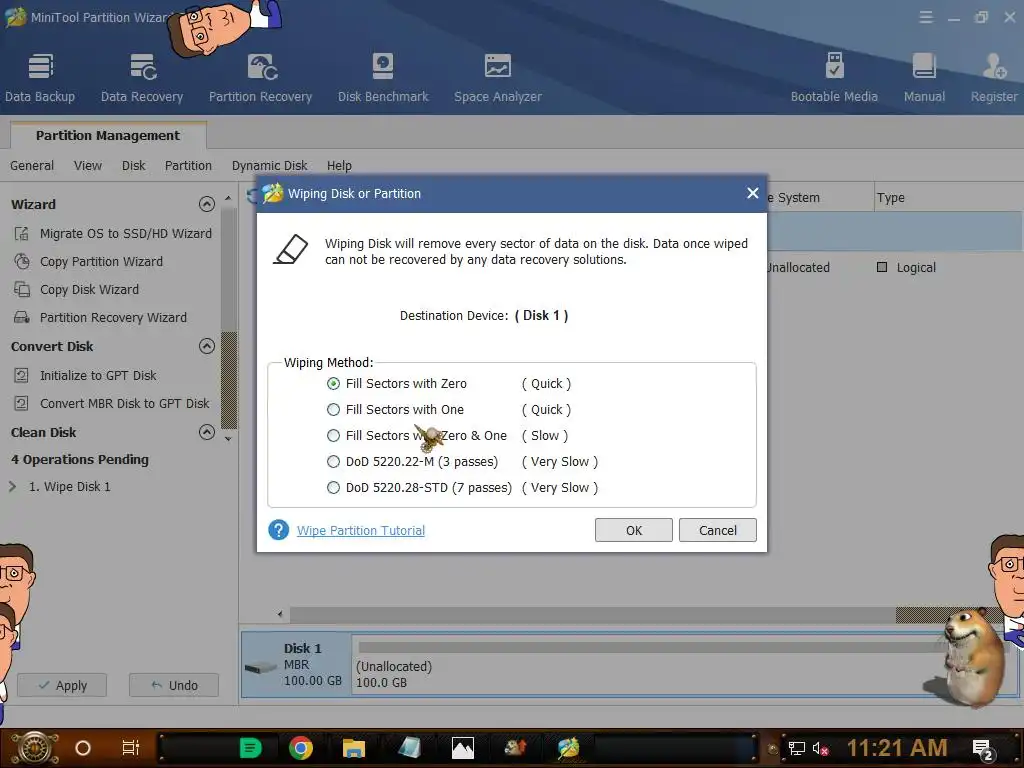Click Convert MBR Disk to GPT Disk label

[125, 404]
